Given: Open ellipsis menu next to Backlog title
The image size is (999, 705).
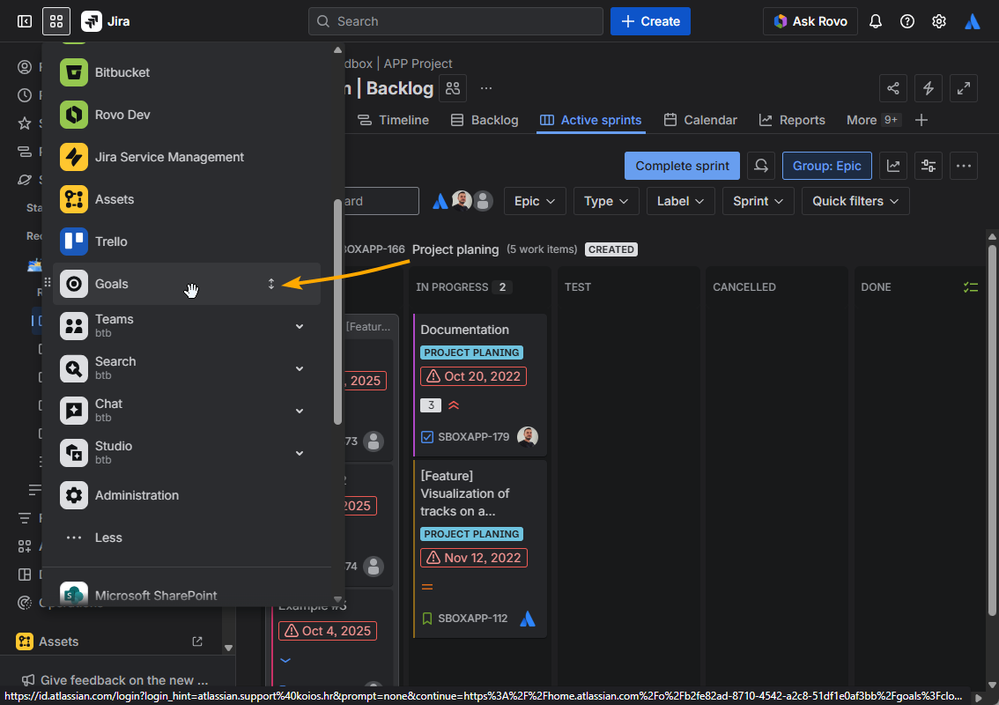Looking at the screenshot, I should (486, 89).
